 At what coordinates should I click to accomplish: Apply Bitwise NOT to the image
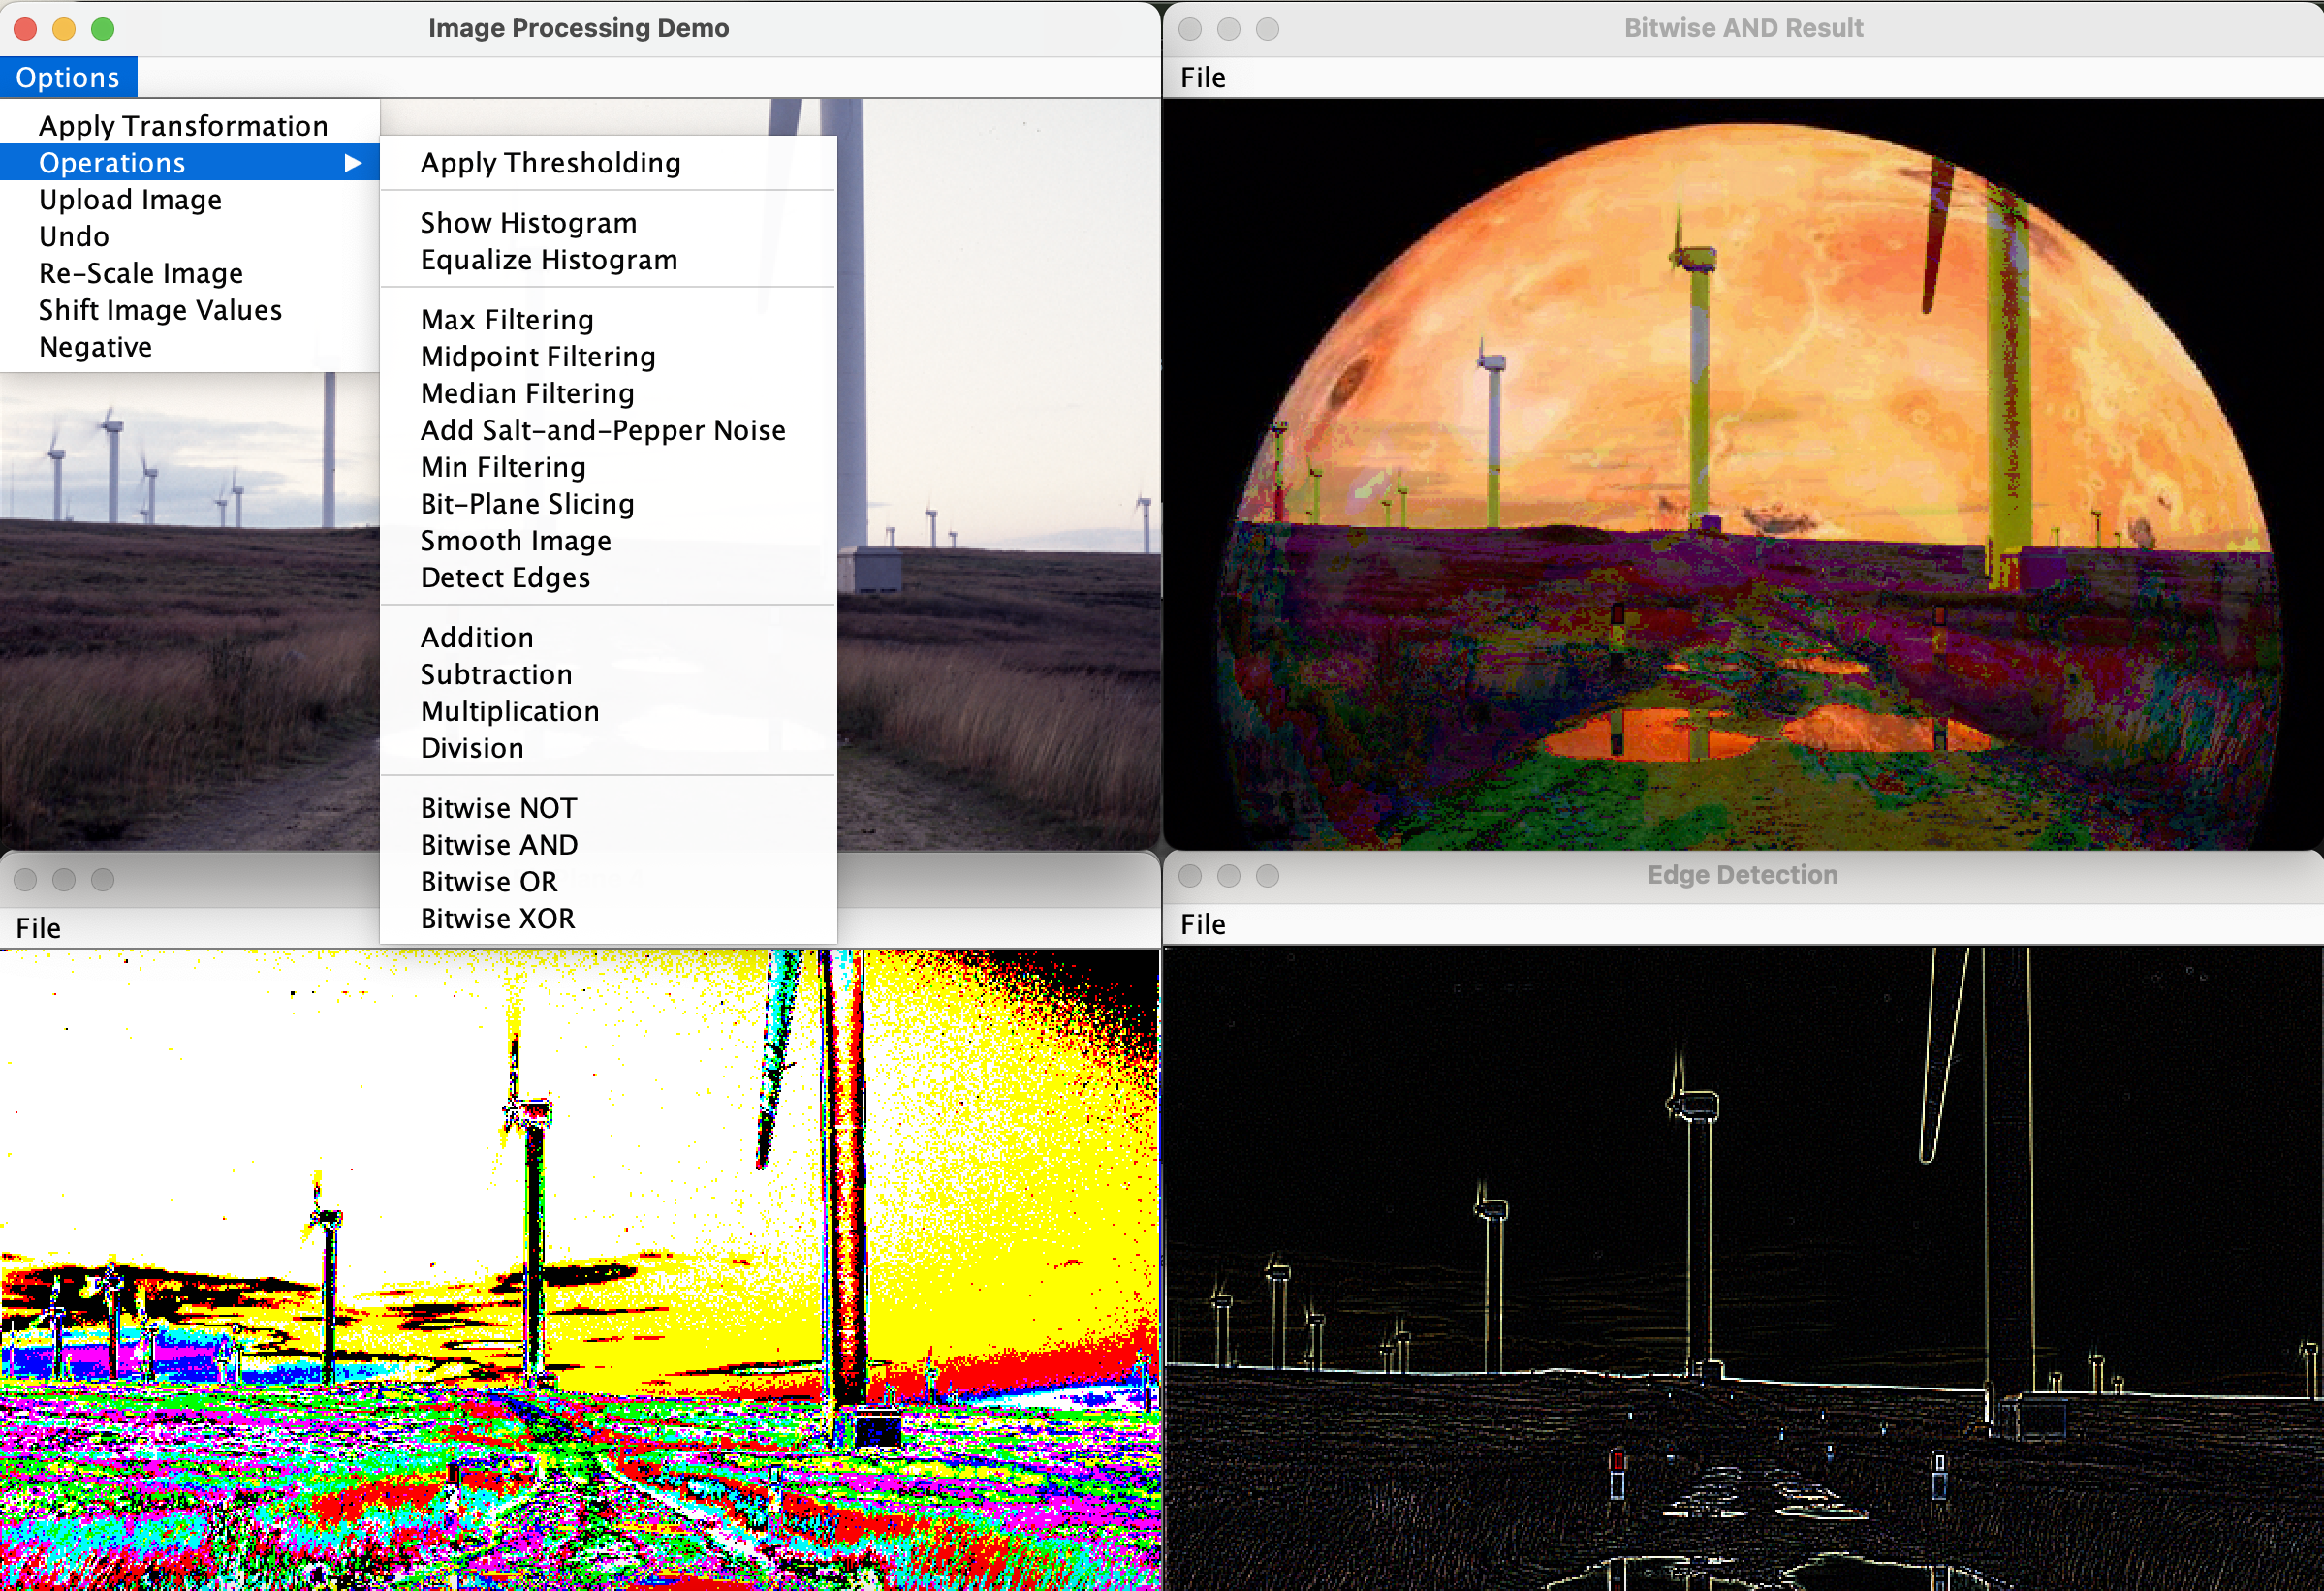point(497,807)
